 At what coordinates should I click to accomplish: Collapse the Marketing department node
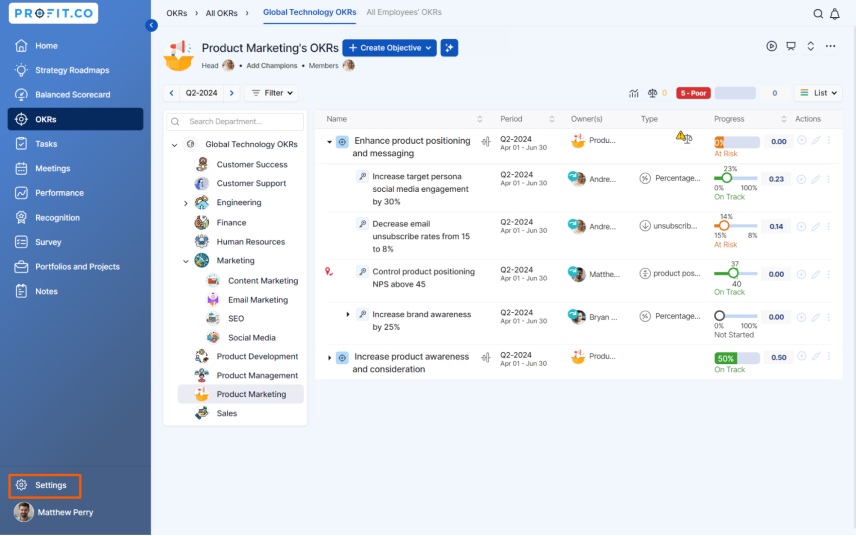(x=186, y=261)
